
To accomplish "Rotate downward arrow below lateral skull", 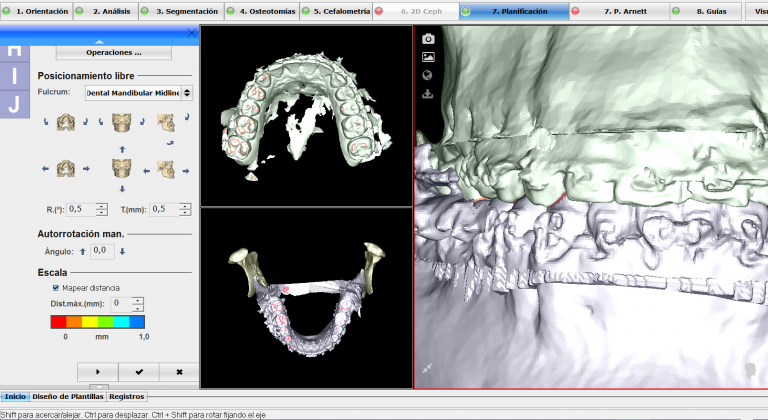I will [170, 143].
